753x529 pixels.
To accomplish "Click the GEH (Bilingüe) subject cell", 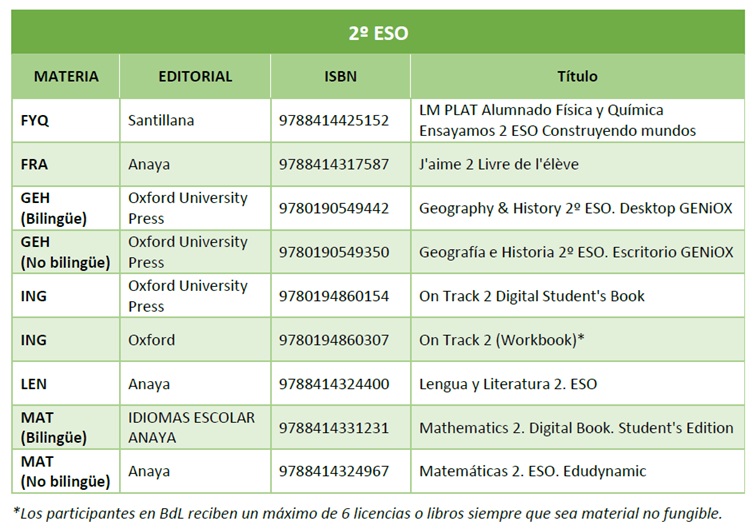I will pyautogui.click(x=66, y=208).
